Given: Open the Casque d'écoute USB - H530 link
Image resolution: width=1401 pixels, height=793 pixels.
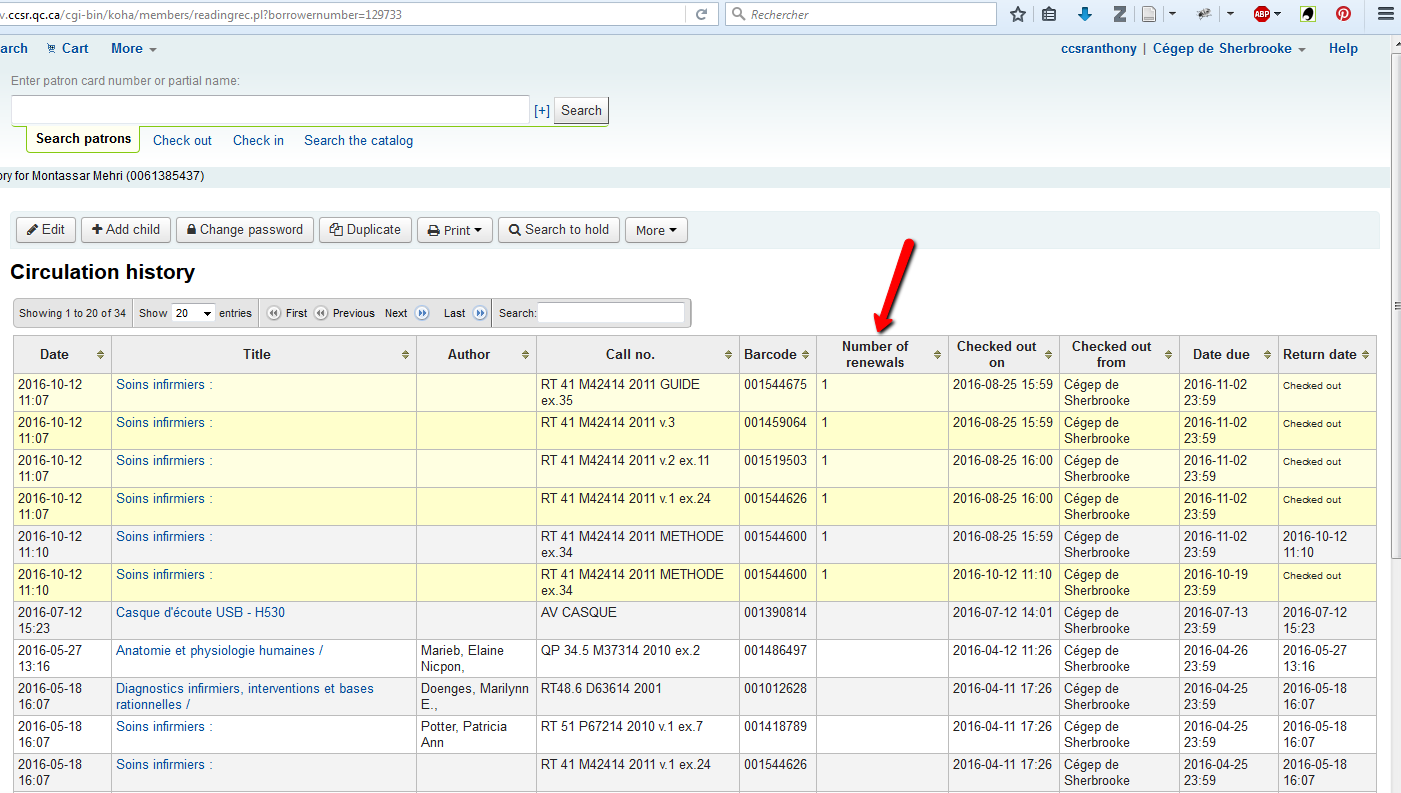Looking at the screenshot, I should click(x=200, y=612).
